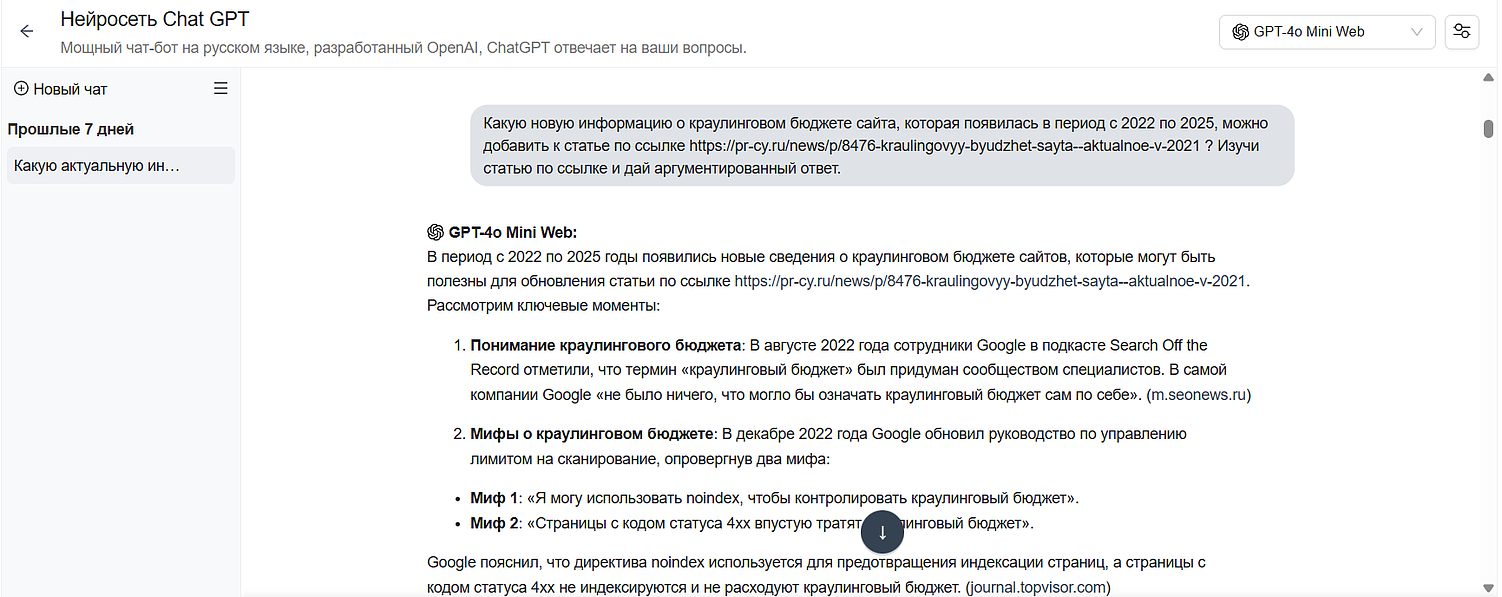Click the scrollbar down arrow
Image resolution: width=1502 pixels, height=597 pixels.
pos(1489,588)
